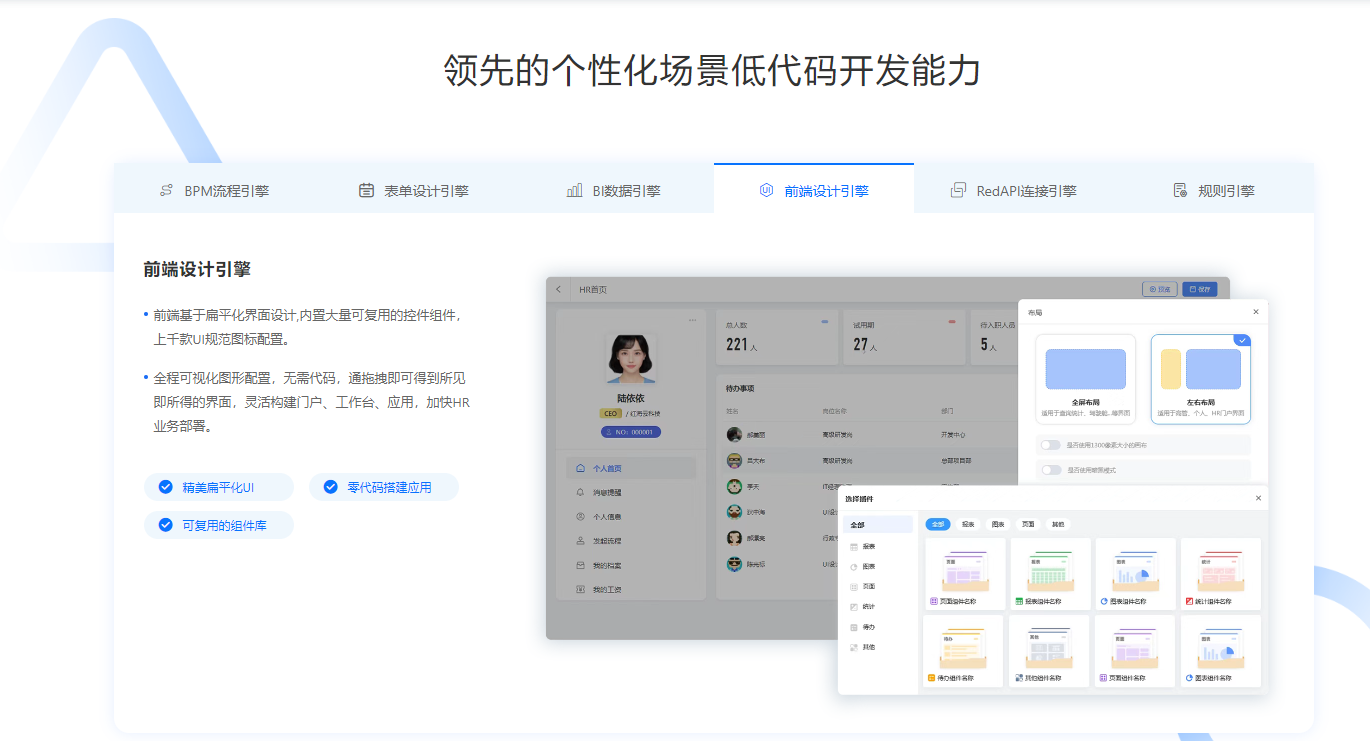Open the ellipsis menu on the profile card
Image resolution: width=1370 pixels, height=741 pixels.
[692, 320]
